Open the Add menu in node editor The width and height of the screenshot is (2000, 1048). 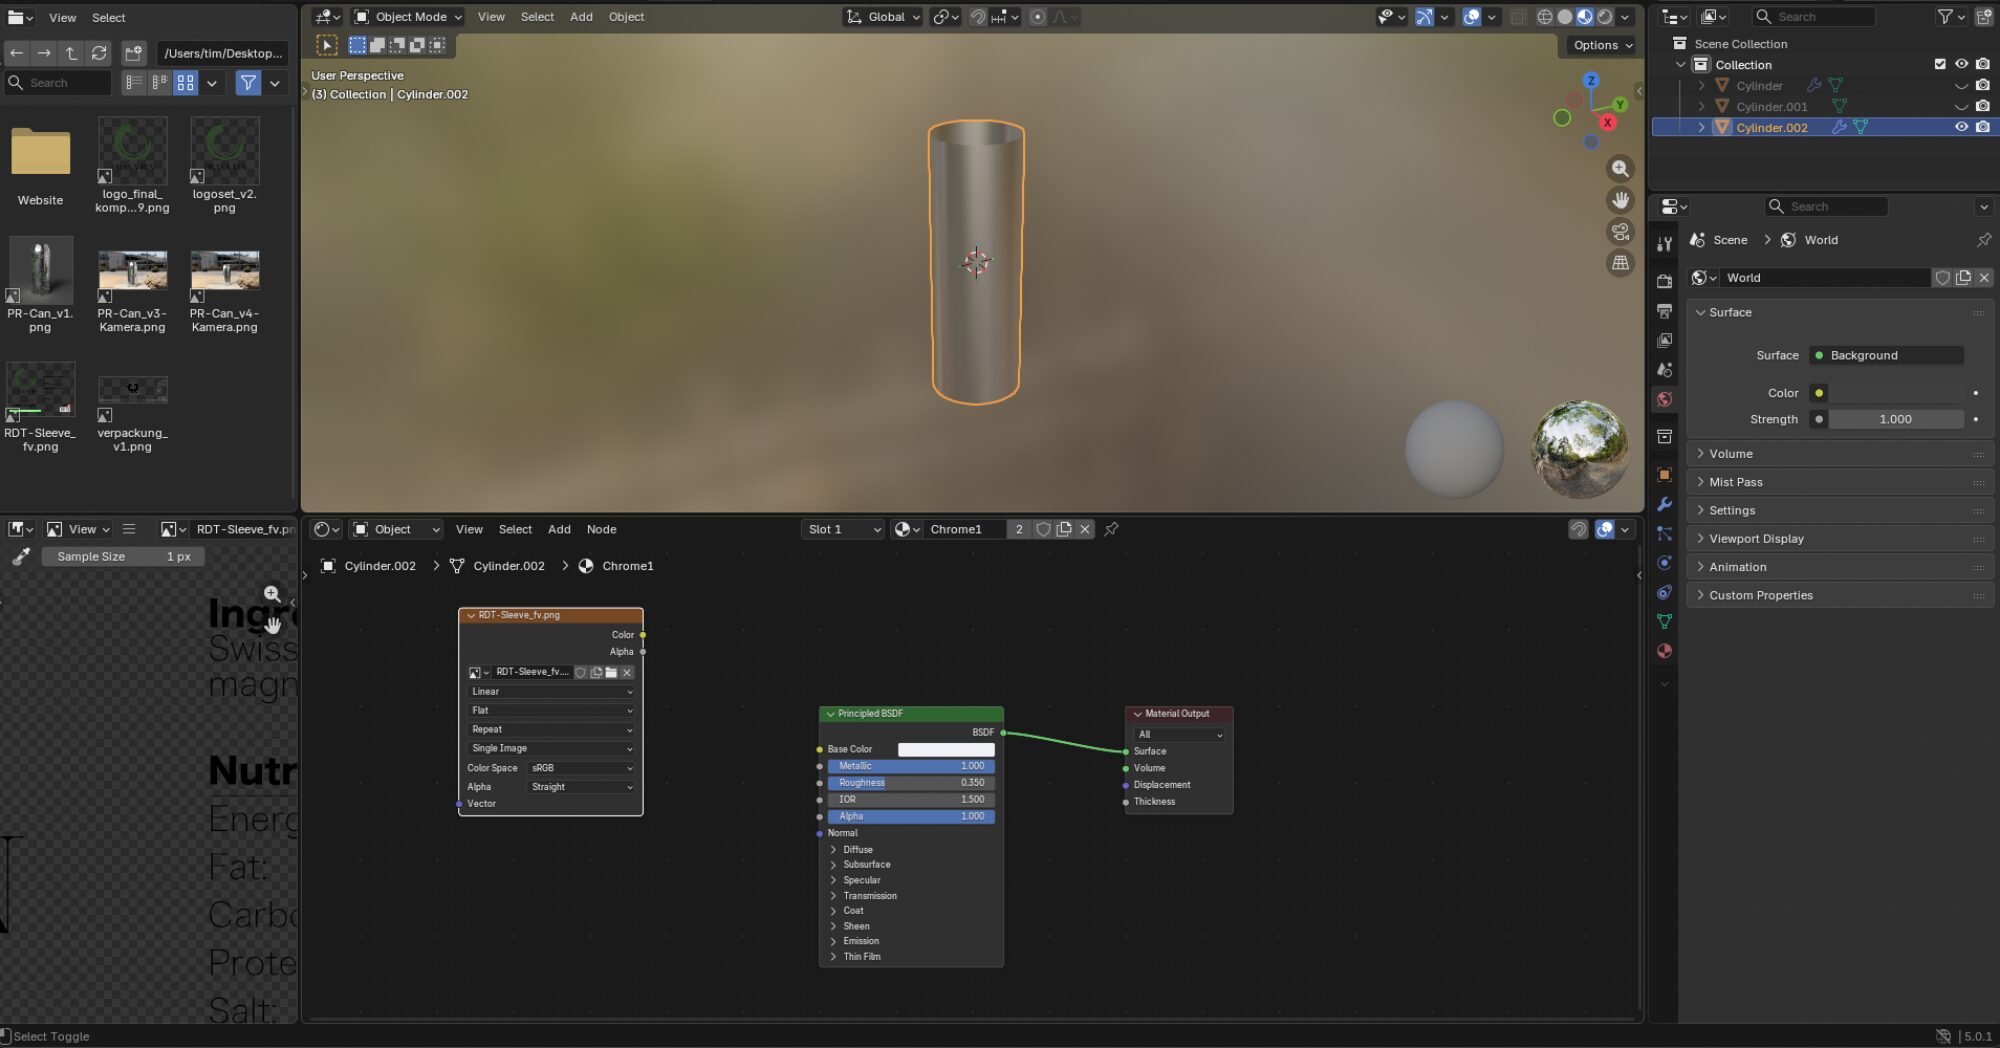(x=559, y=529)
